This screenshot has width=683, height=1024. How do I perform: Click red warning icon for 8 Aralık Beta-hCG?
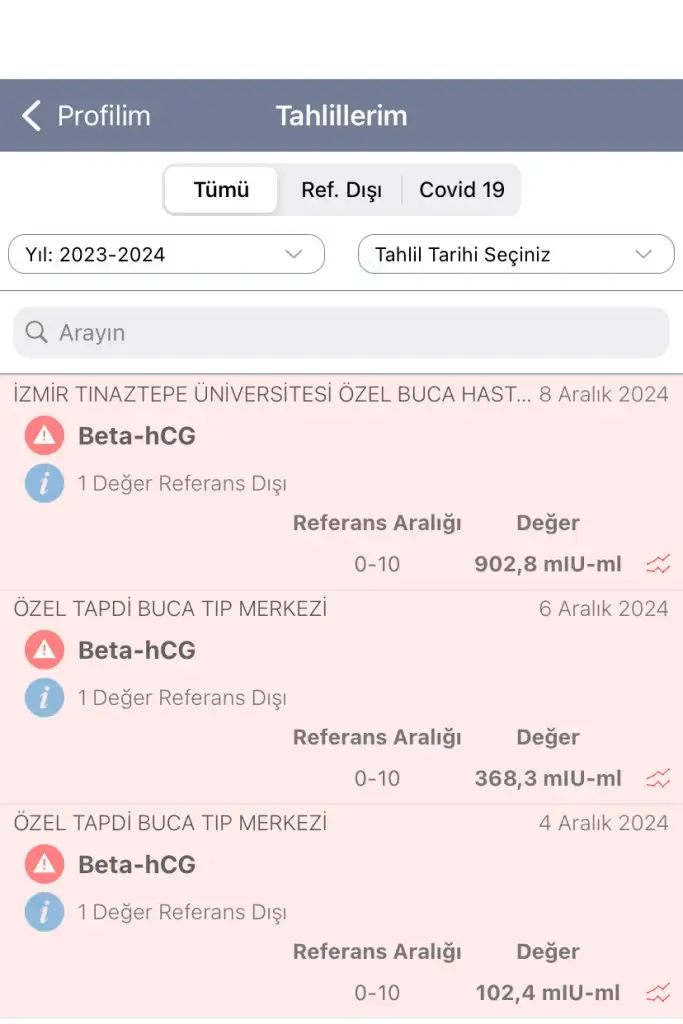tap(44, 437)
